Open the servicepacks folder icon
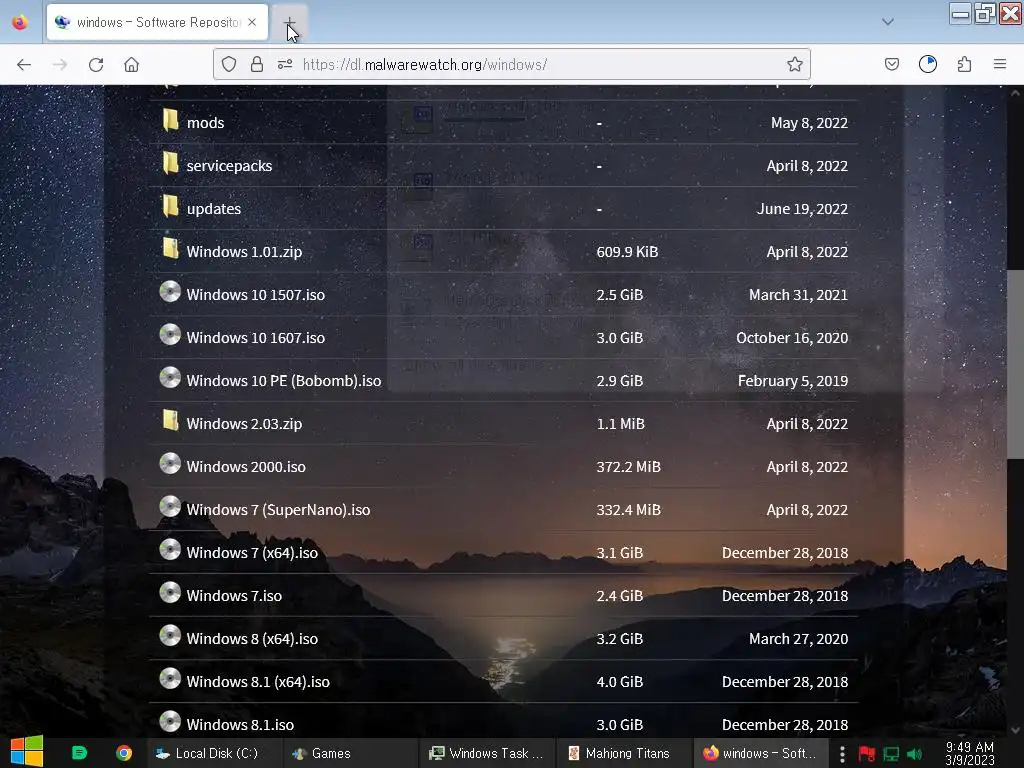This screenshot has width=1024, height=768. click(x=170, y=163)
